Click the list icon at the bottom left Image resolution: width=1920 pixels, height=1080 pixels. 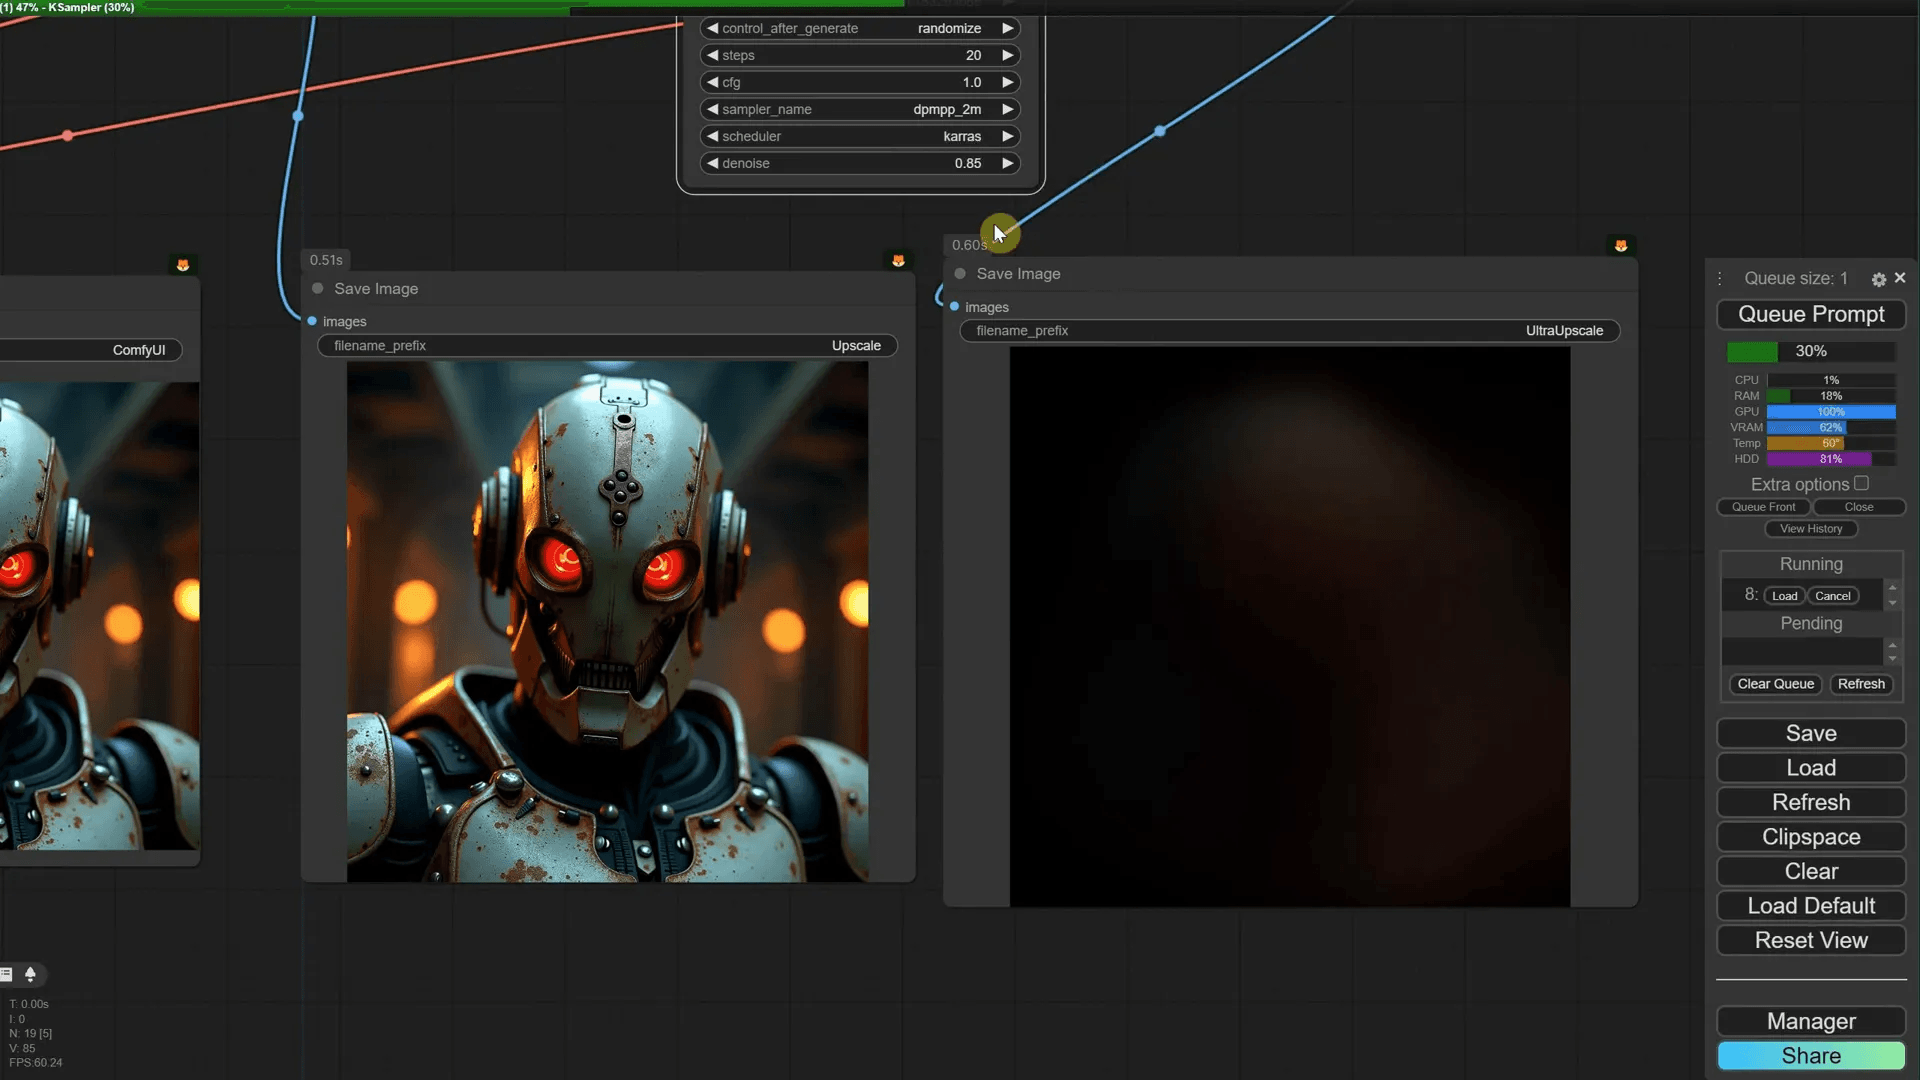[x=6, y=974]
